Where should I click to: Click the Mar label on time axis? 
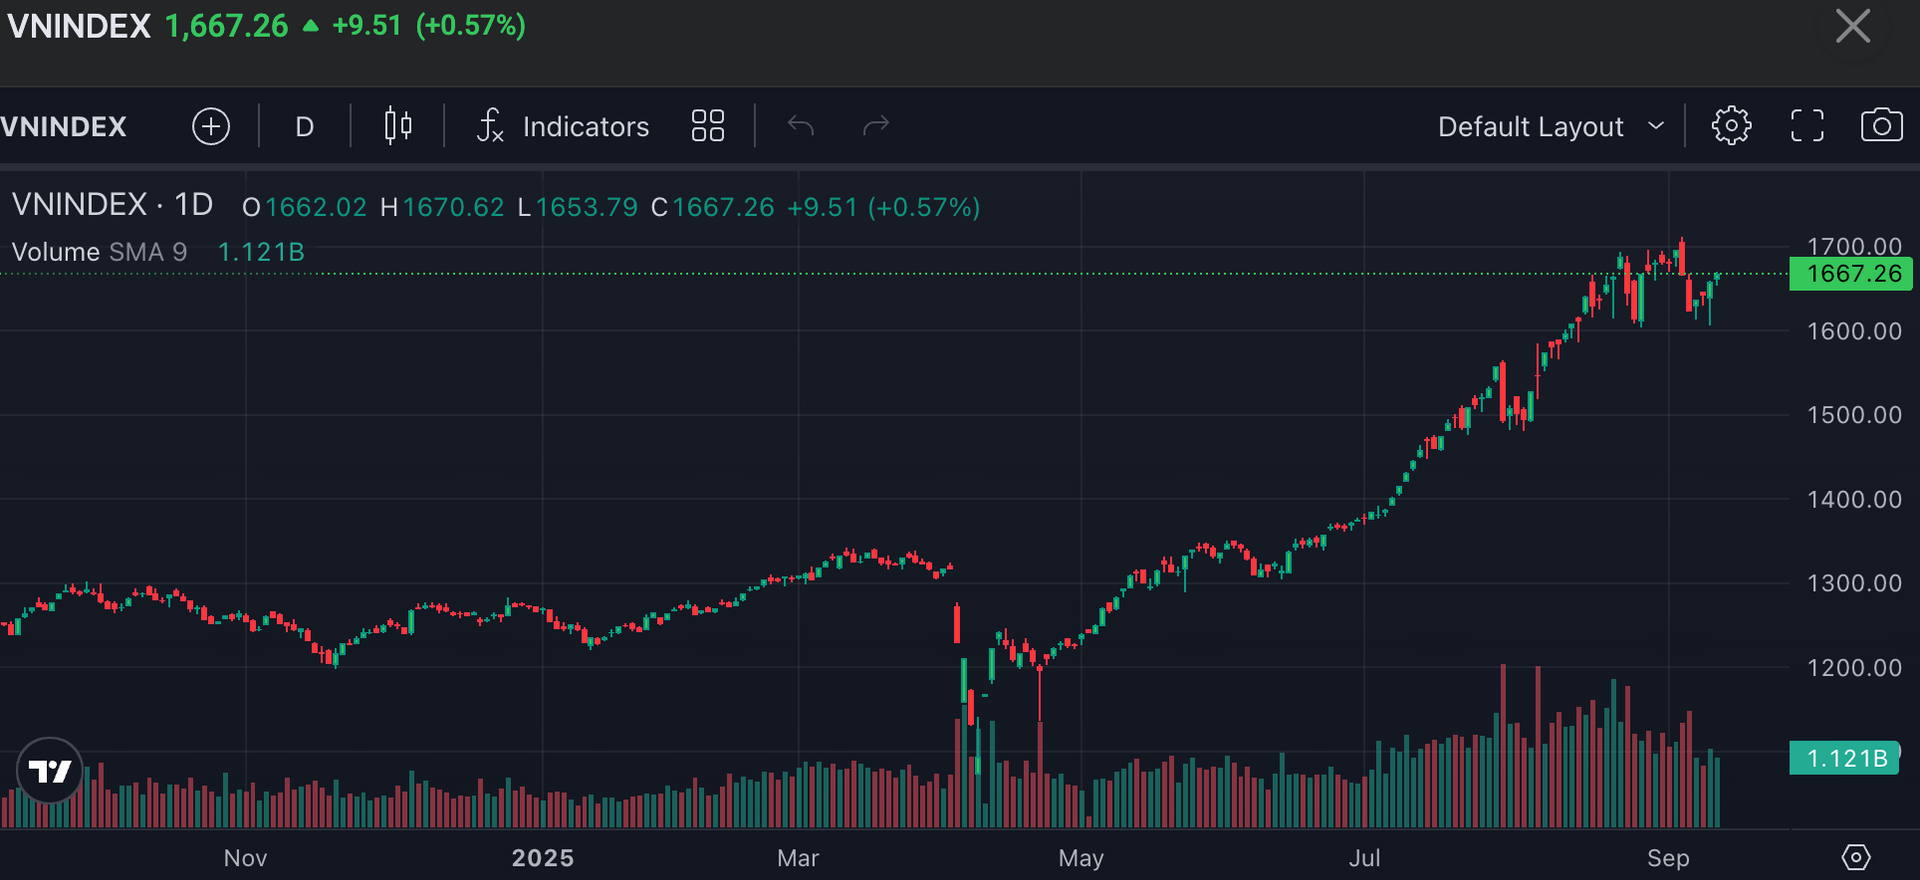click(x=798, y=858)
